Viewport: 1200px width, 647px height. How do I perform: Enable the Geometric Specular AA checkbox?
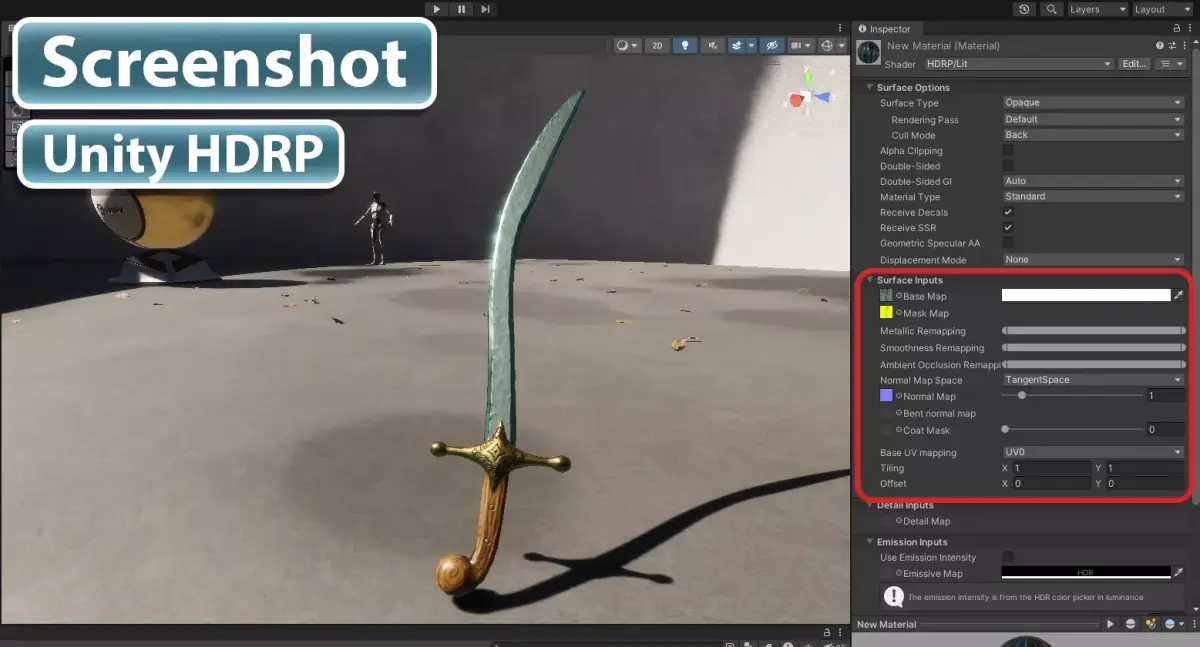1008,243
